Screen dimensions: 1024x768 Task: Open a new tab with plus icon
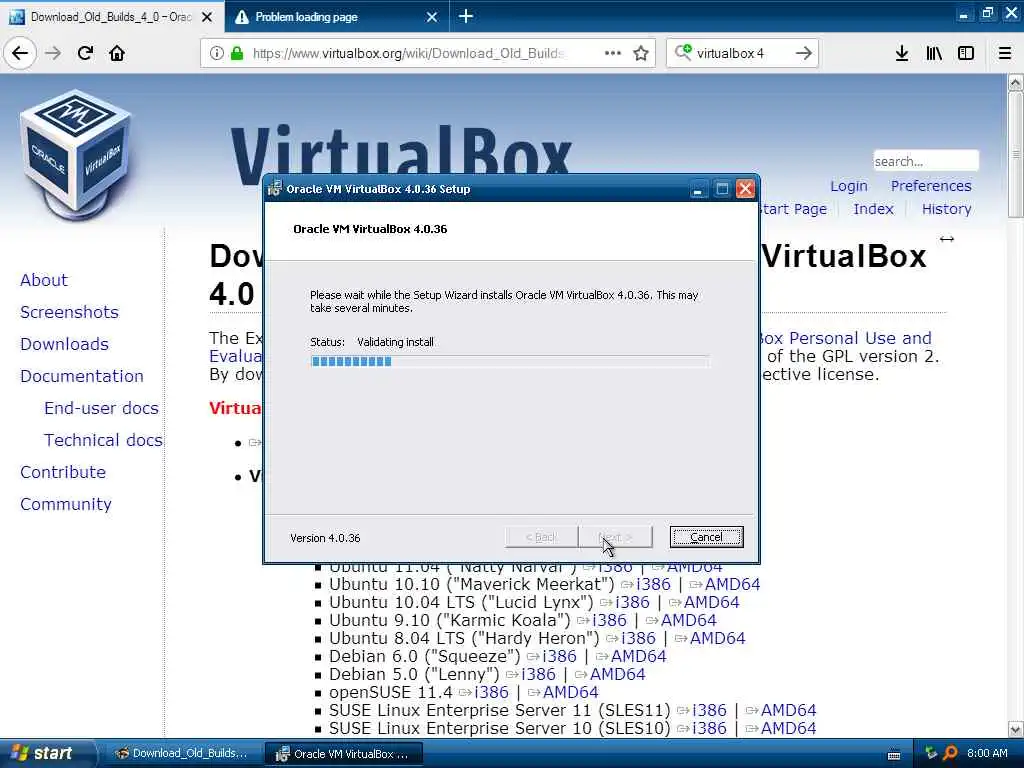[x=466, y=16]
